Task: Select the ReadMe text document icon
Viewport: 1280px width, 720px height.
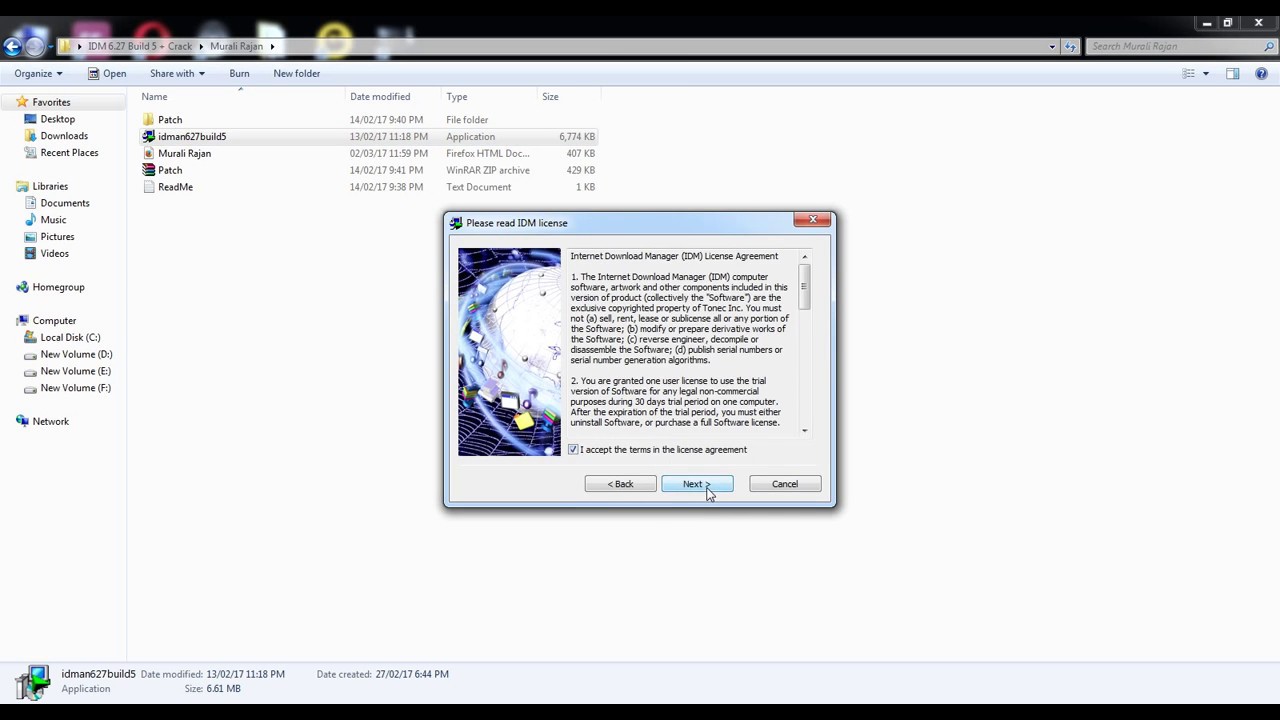Action: point(149,187)
